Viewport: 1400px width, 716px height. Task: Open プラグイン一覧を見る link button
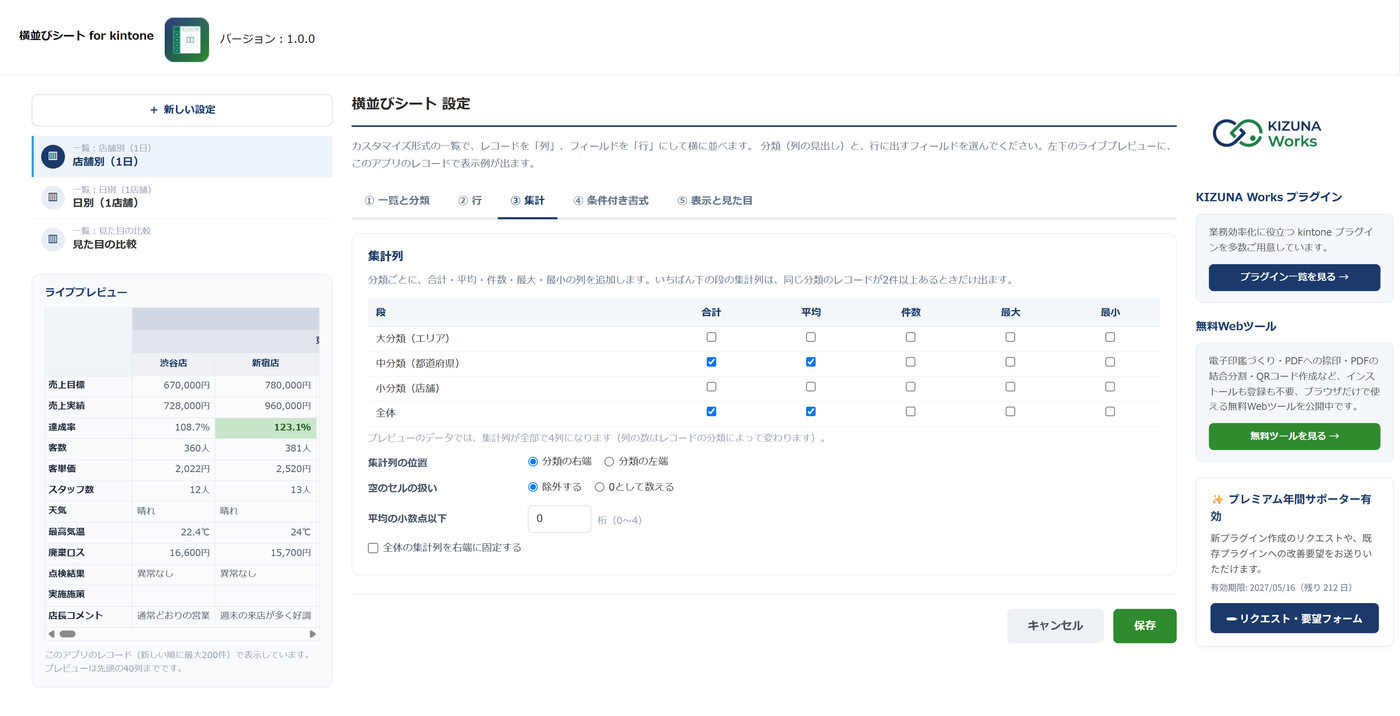1294,277
